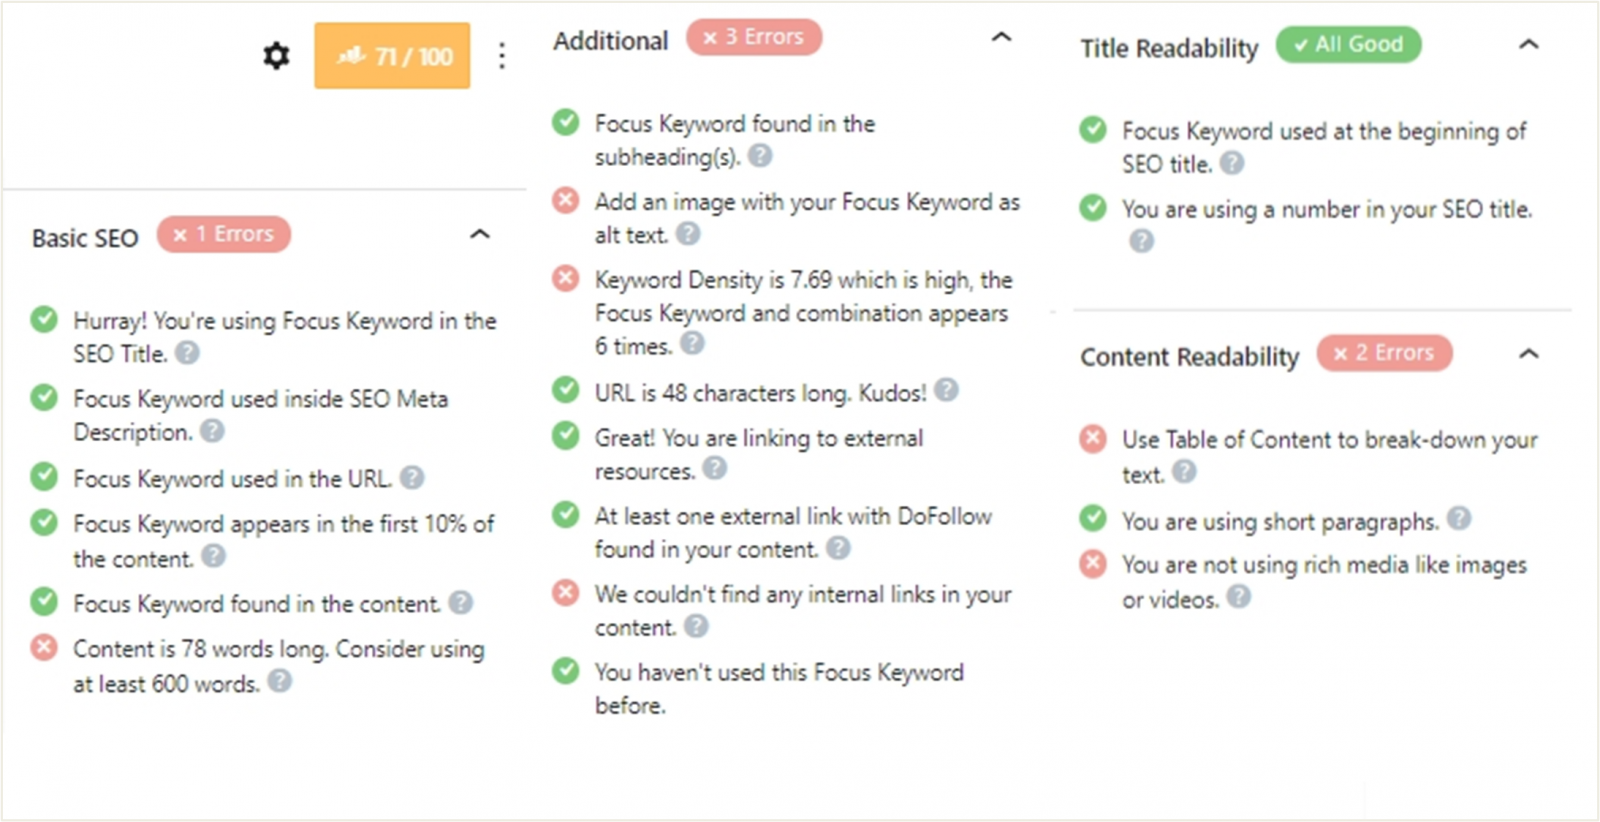Select the Additional section heading
The width and height of the screenshot is (1600, 822).
pyautogui.click(x=611, y=41)
